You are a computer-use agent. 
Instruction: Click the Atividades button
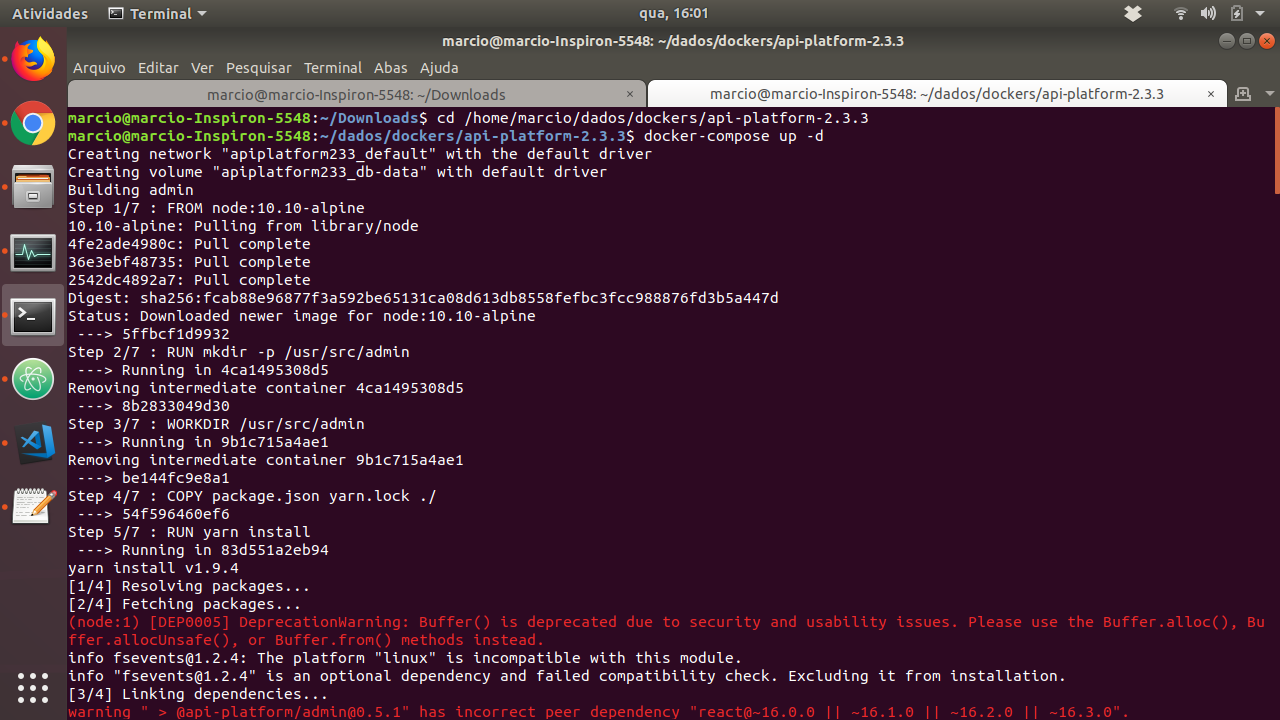(x=50, y=13)
